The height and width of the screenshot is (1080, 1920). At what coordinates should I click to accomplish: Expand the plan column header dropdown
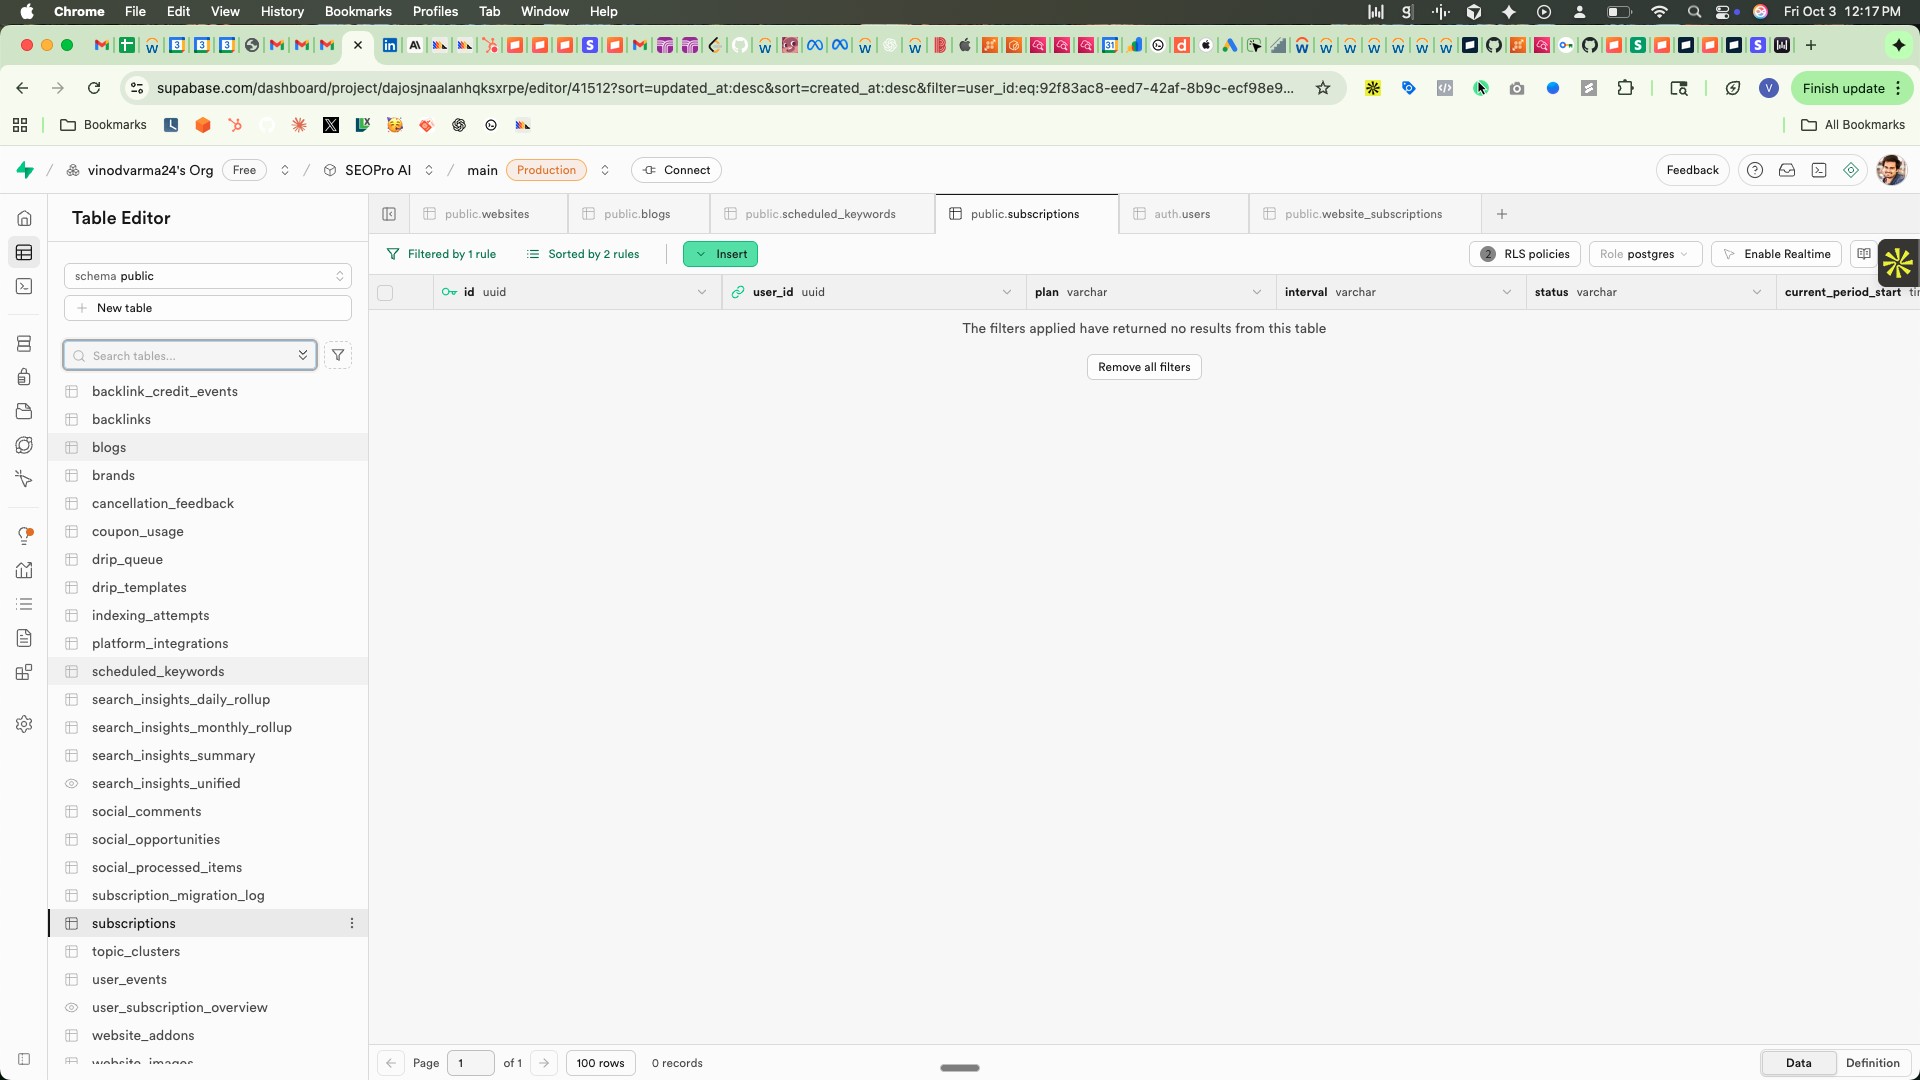1257,292
